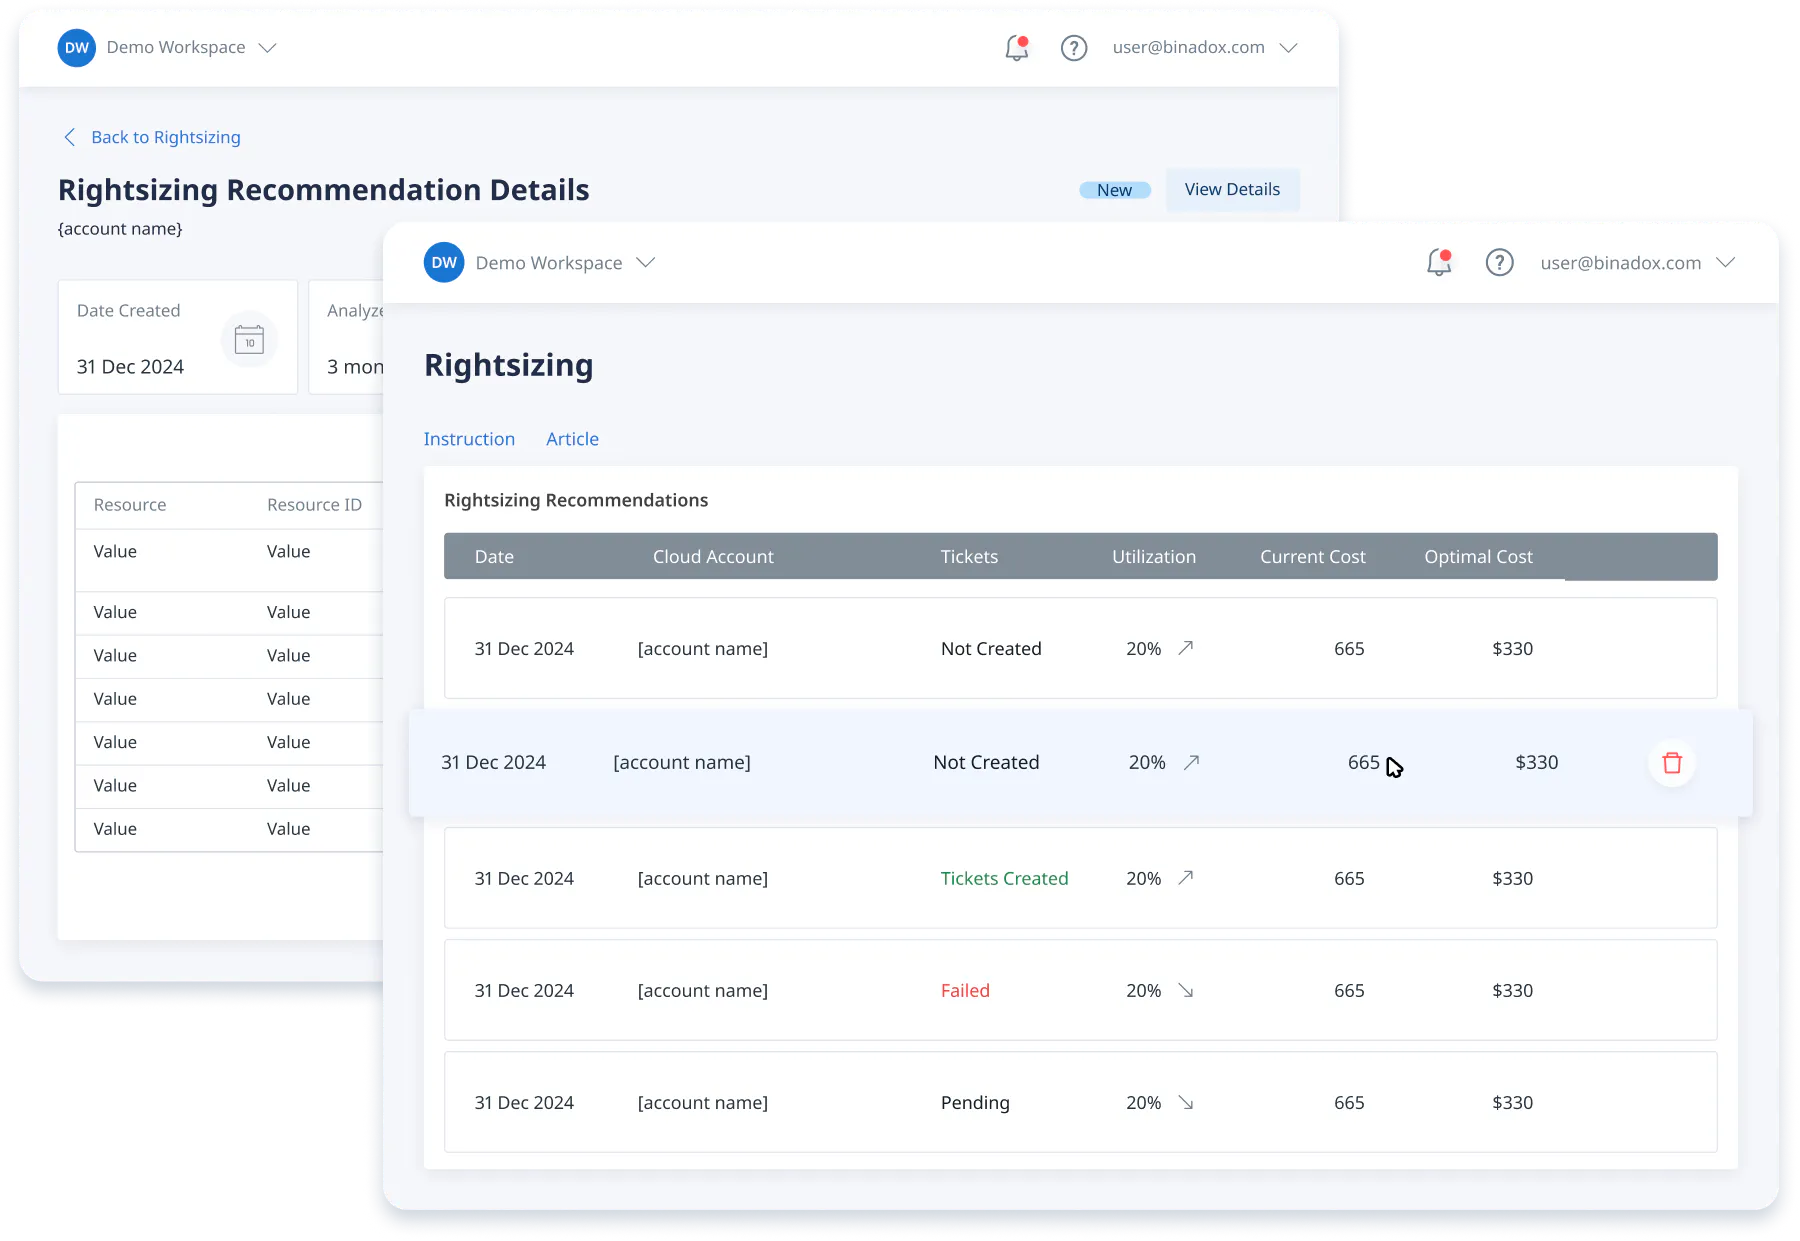Select the Tickets Created status text

[1004, 878]
